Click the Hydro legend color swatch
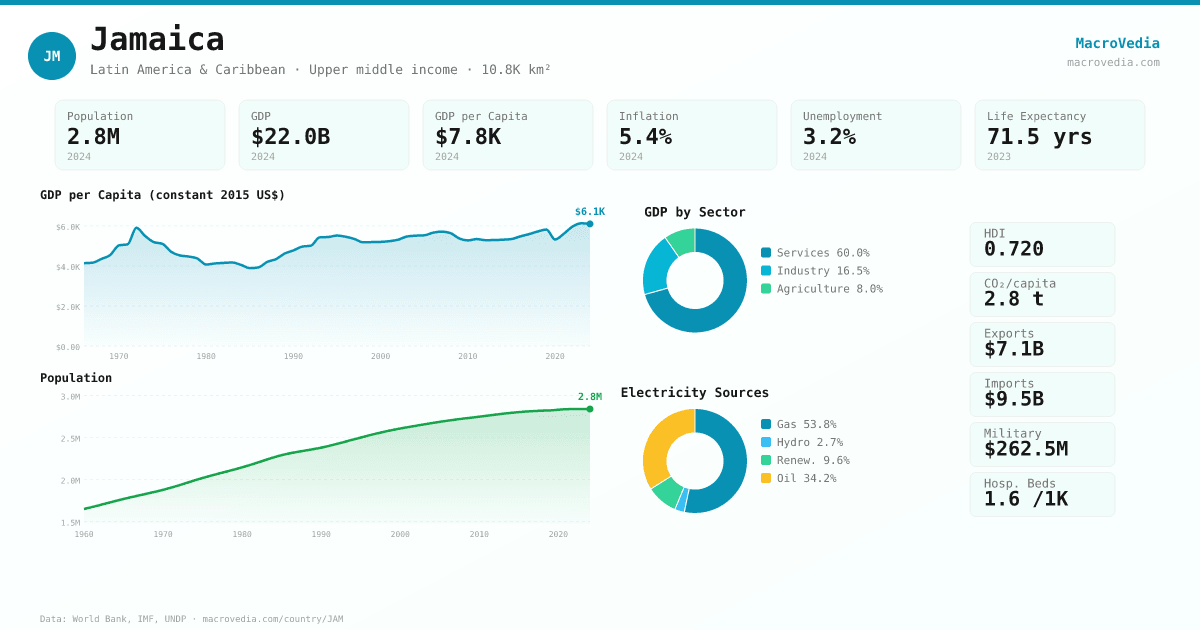The width and height of the screenshot is (1200, 630). [766, 443]
